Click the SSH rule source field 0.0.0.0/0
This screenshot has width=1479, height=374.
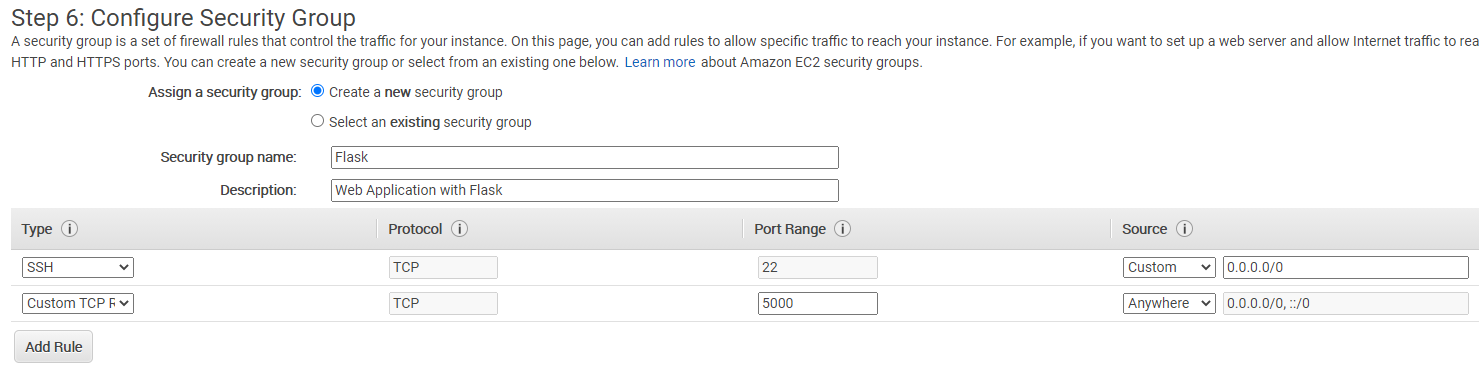click(x=1346, y=267)
